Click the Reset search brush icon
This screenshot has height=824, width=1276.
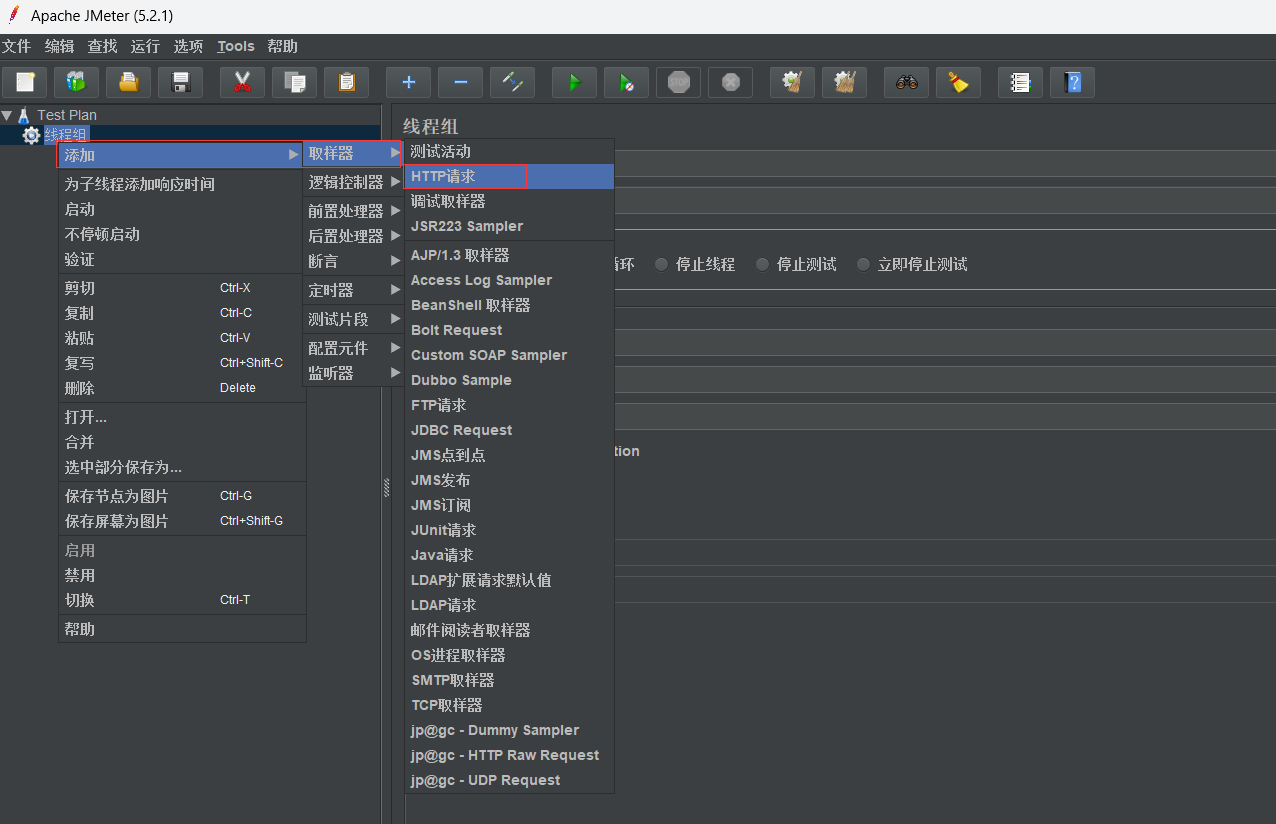[958, 82]
